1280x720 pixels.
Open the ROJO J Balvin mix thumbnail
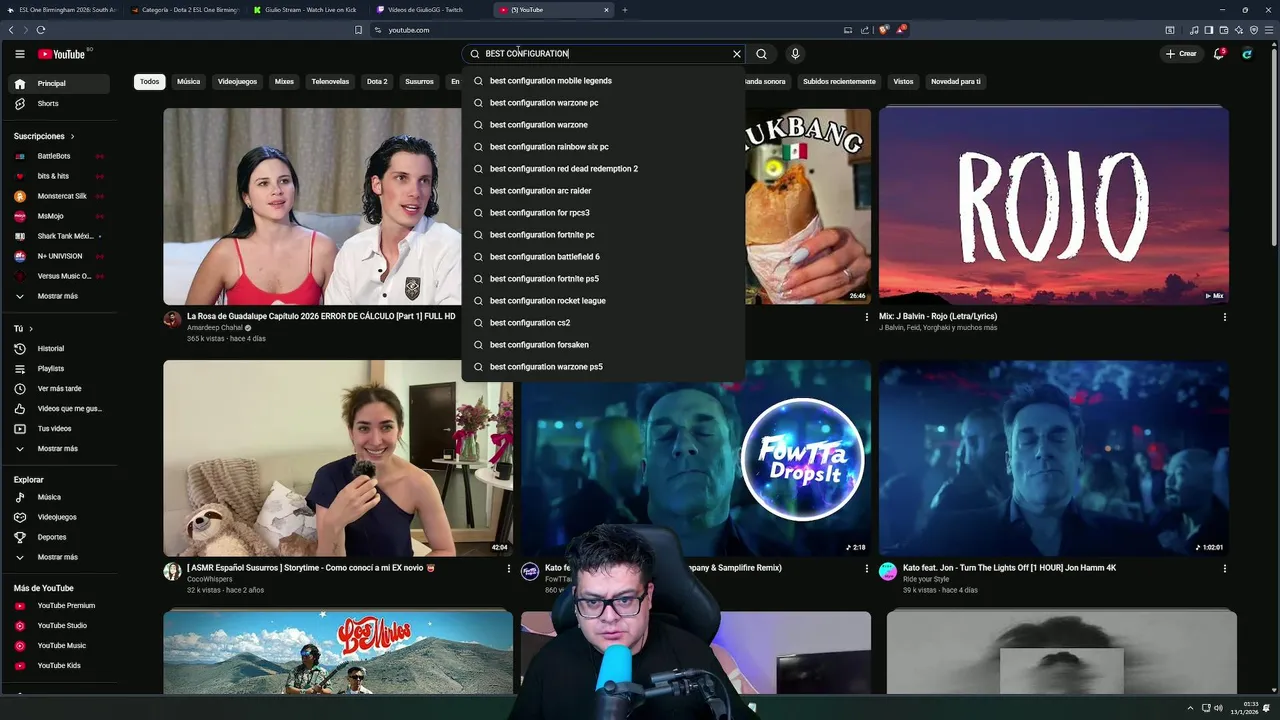pos(1054,206)
